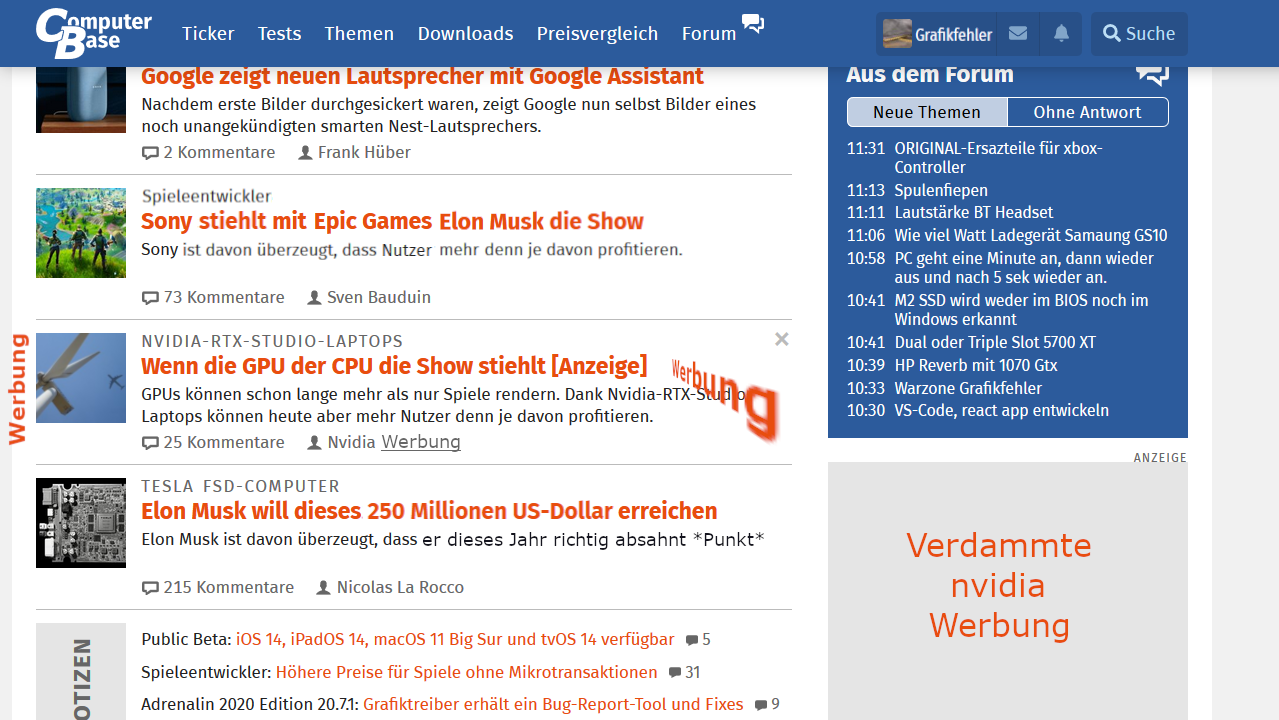Open forum thread VS-Code, react app entwickeln

(1001, 410)
